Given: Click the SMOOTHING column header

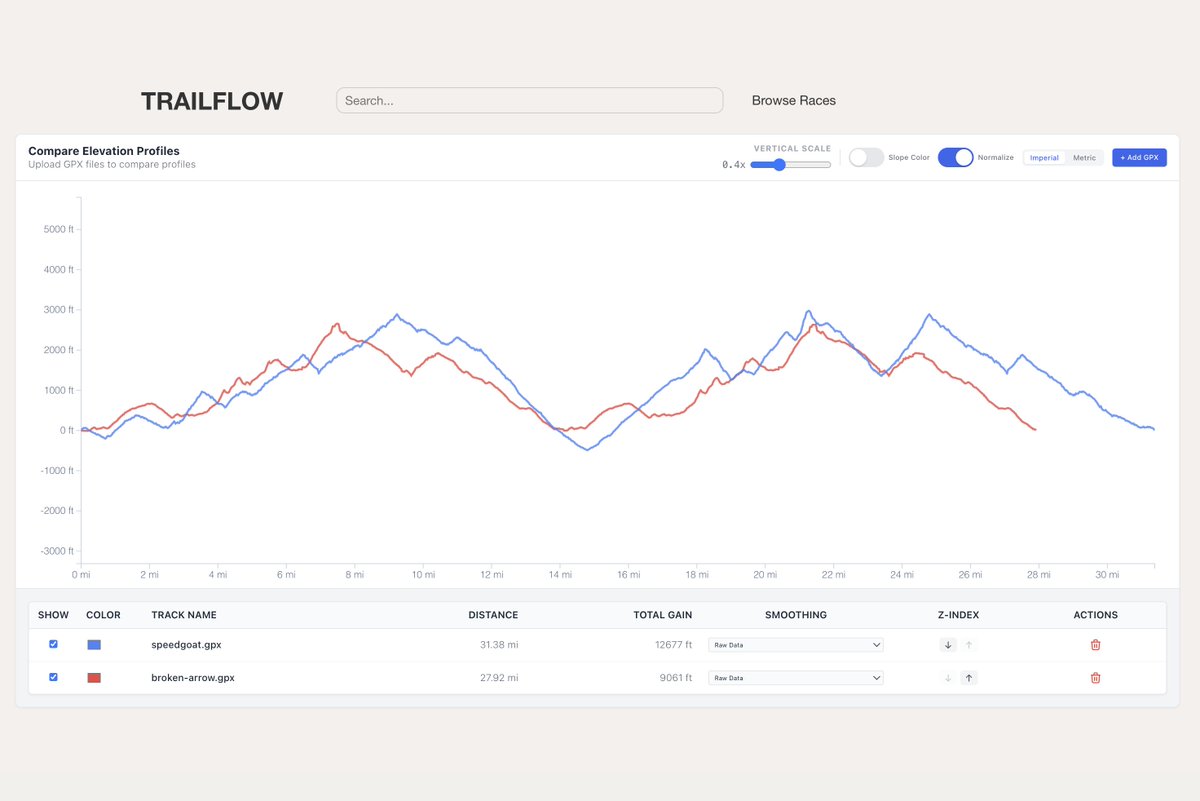Looking at the screenshot, I should pyautogui.click(x=796, y=615).
